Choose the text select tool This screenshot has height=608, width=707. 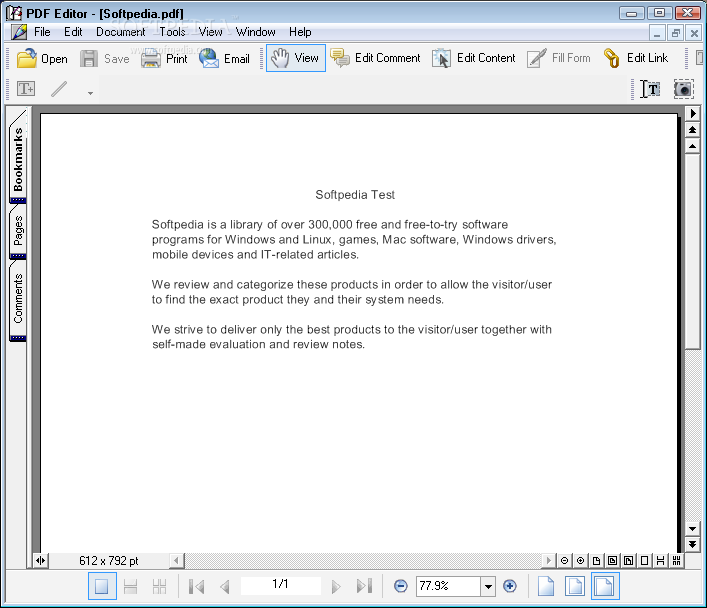(x=650, y=89)
